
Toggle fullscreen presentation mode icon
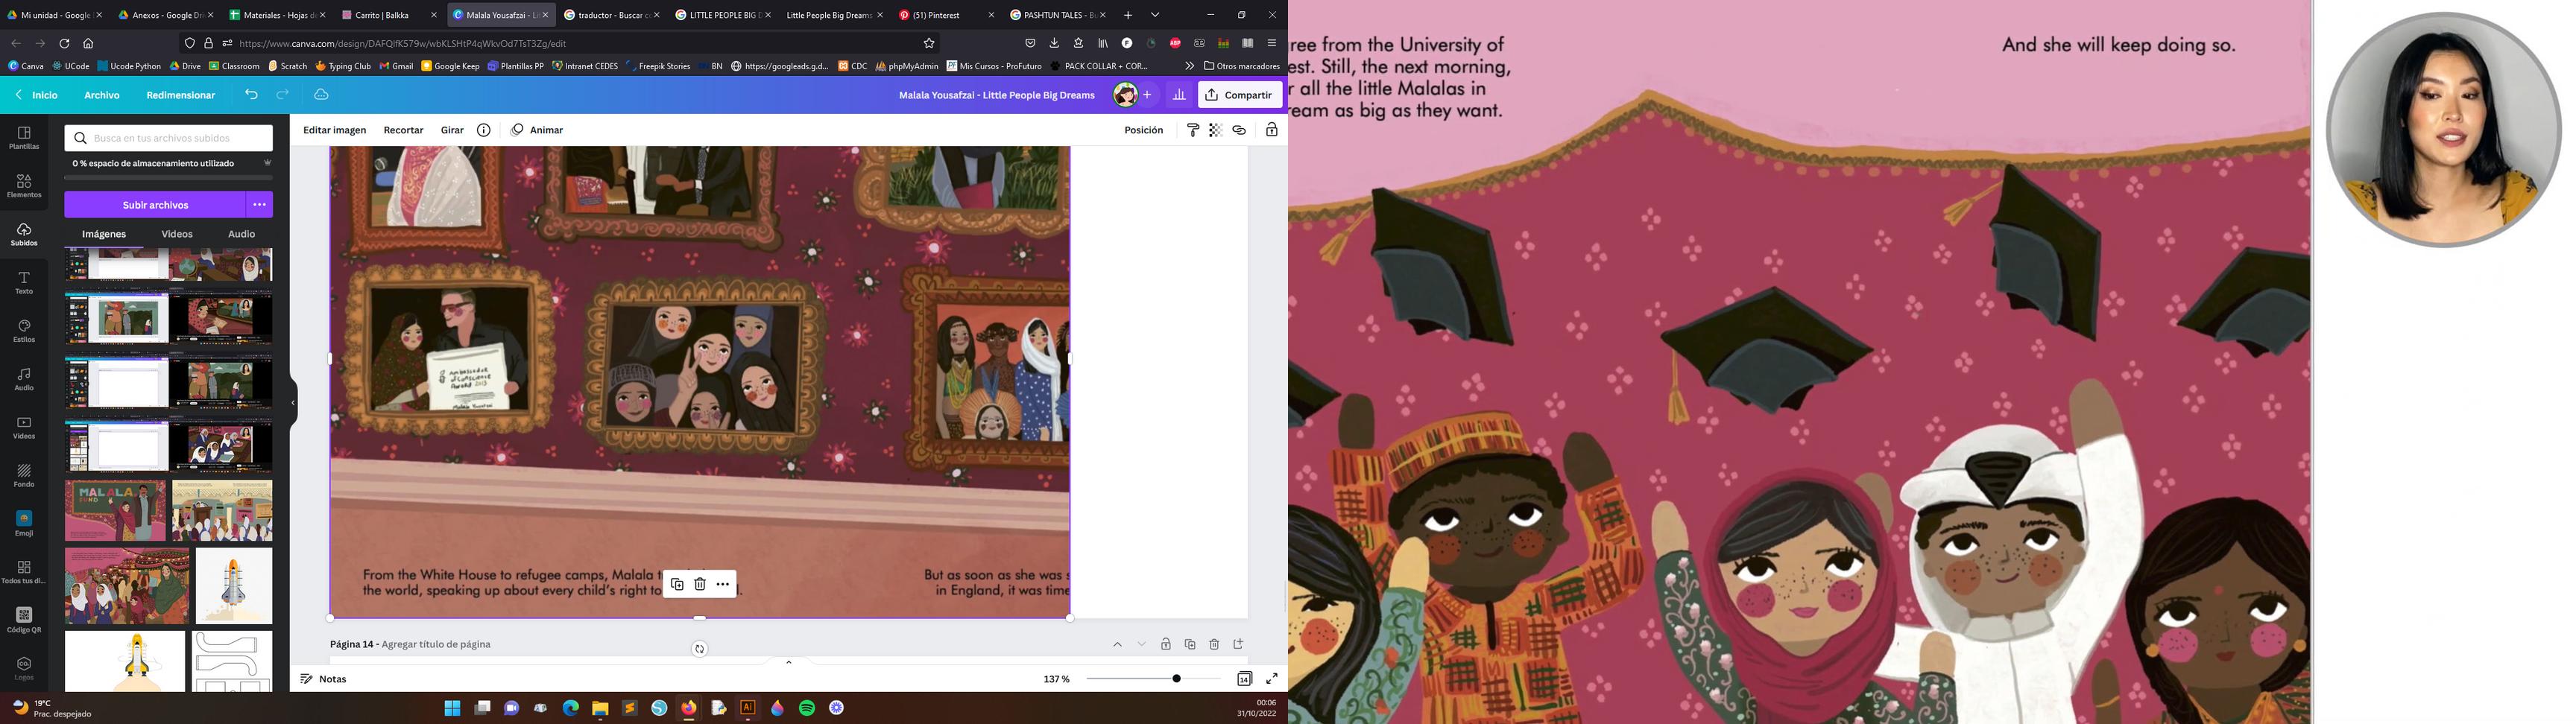point(1272,679)
